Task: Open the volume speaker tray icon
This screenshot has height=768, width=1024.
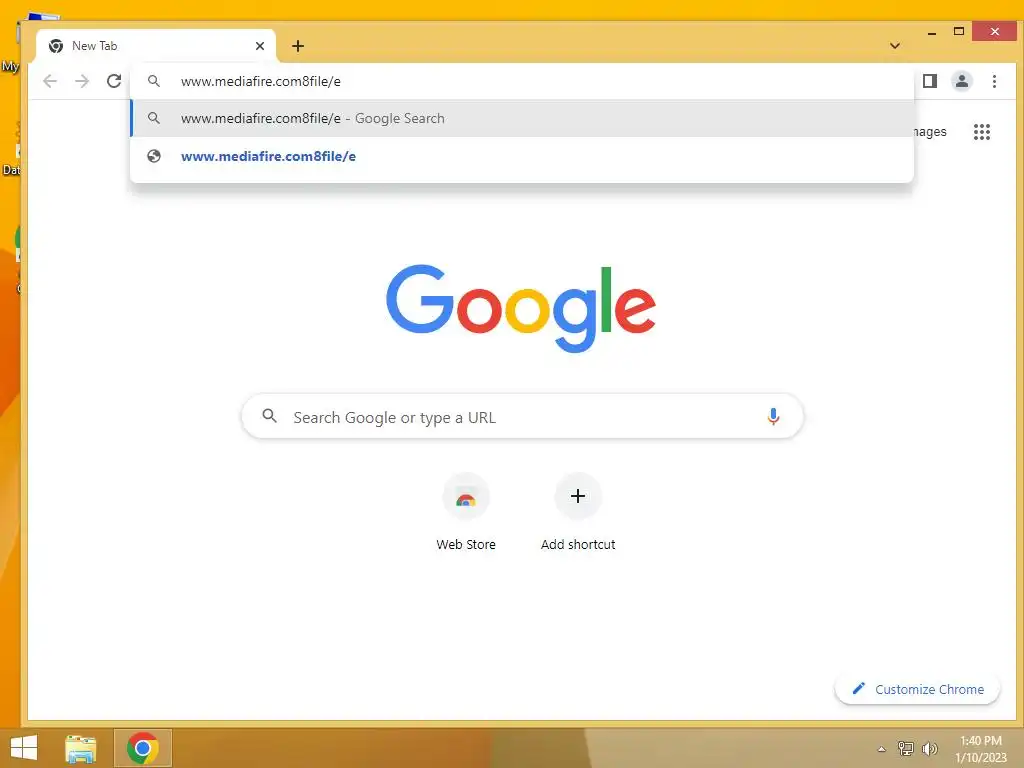Action: point(929,748)
